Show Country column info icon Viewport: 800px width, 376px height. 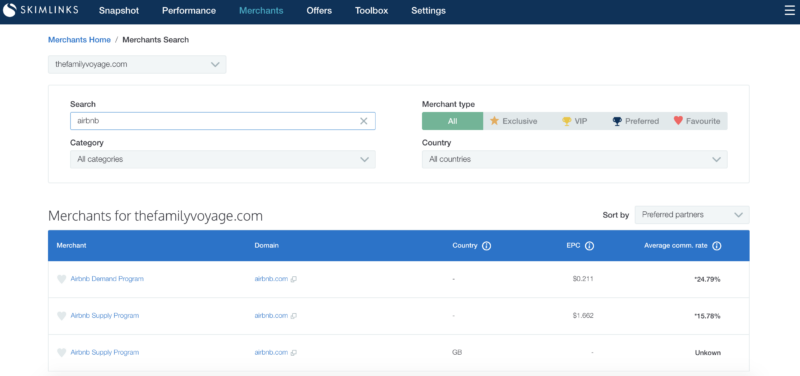[486, 246]
